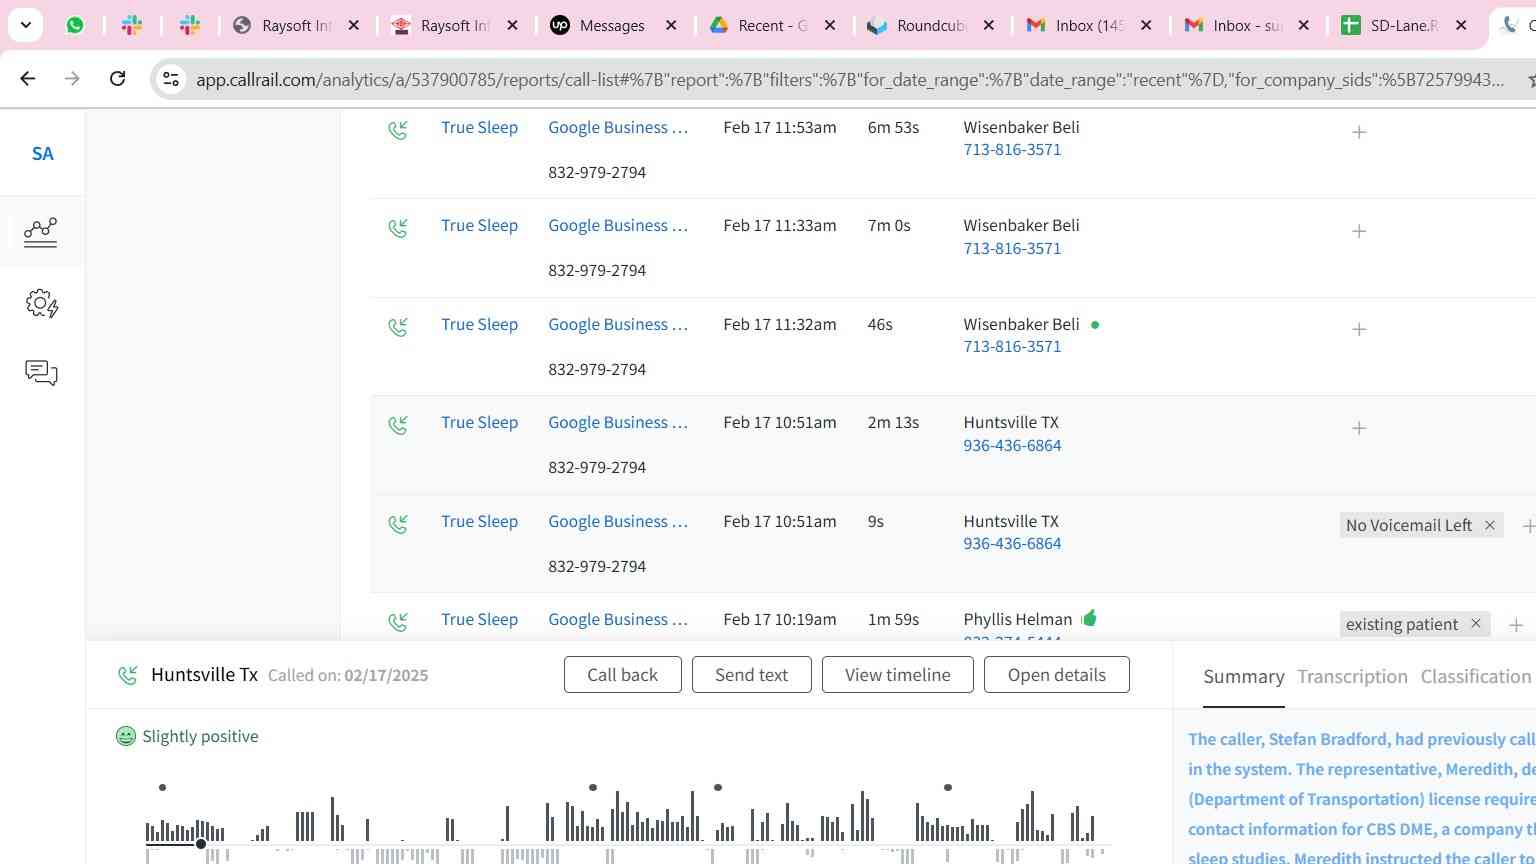Add a tag to the 7m 0s Wisenbaker call
The image size is (1536, 864).
point(1359,231)
